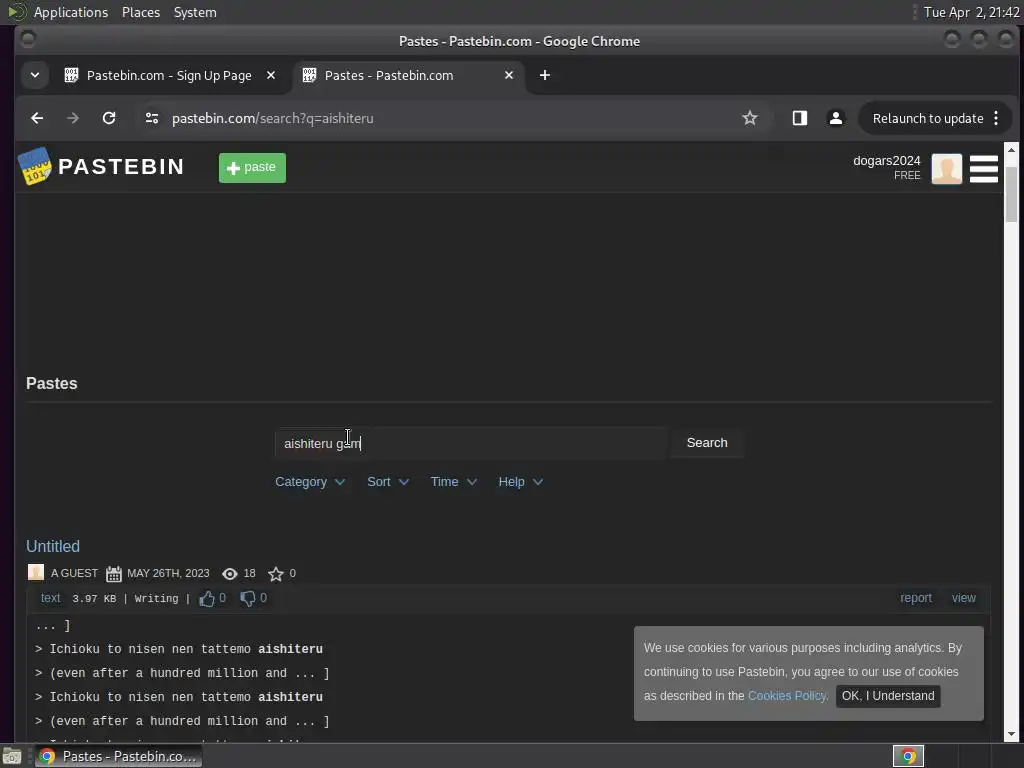This screenshot has width=1024, height=768.
Task: Click the clock showing Tue Apr 2, 21:42
Action: pyautogui.click(x=971, y=12)
